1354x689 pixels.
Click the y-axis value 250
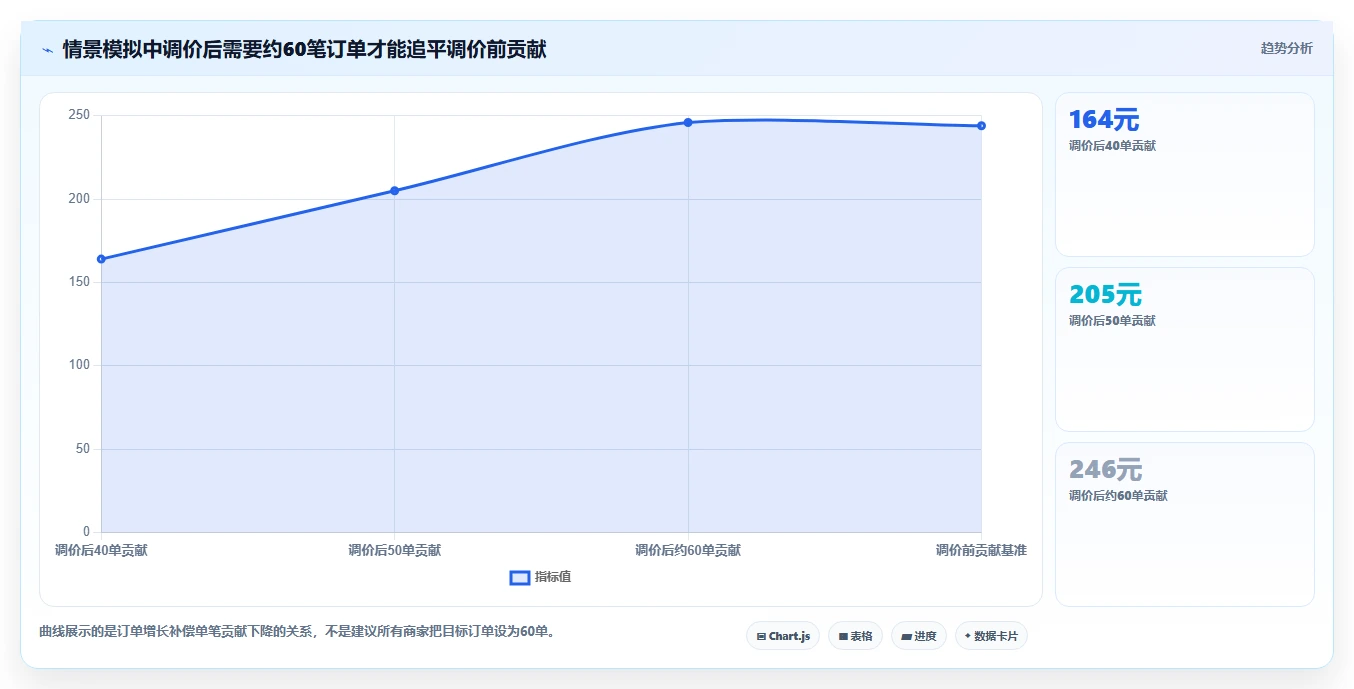point(80,115)
